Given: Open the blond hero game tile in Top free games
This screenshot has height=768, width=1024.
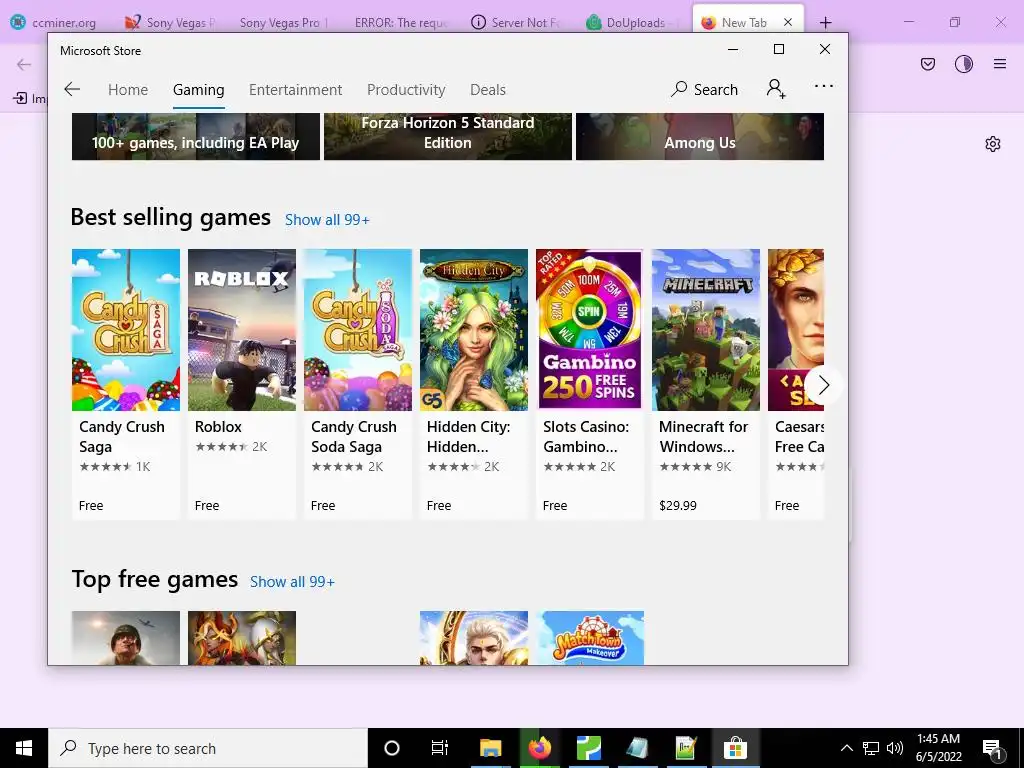Looking at the screenshot, I should coord(473,638).
